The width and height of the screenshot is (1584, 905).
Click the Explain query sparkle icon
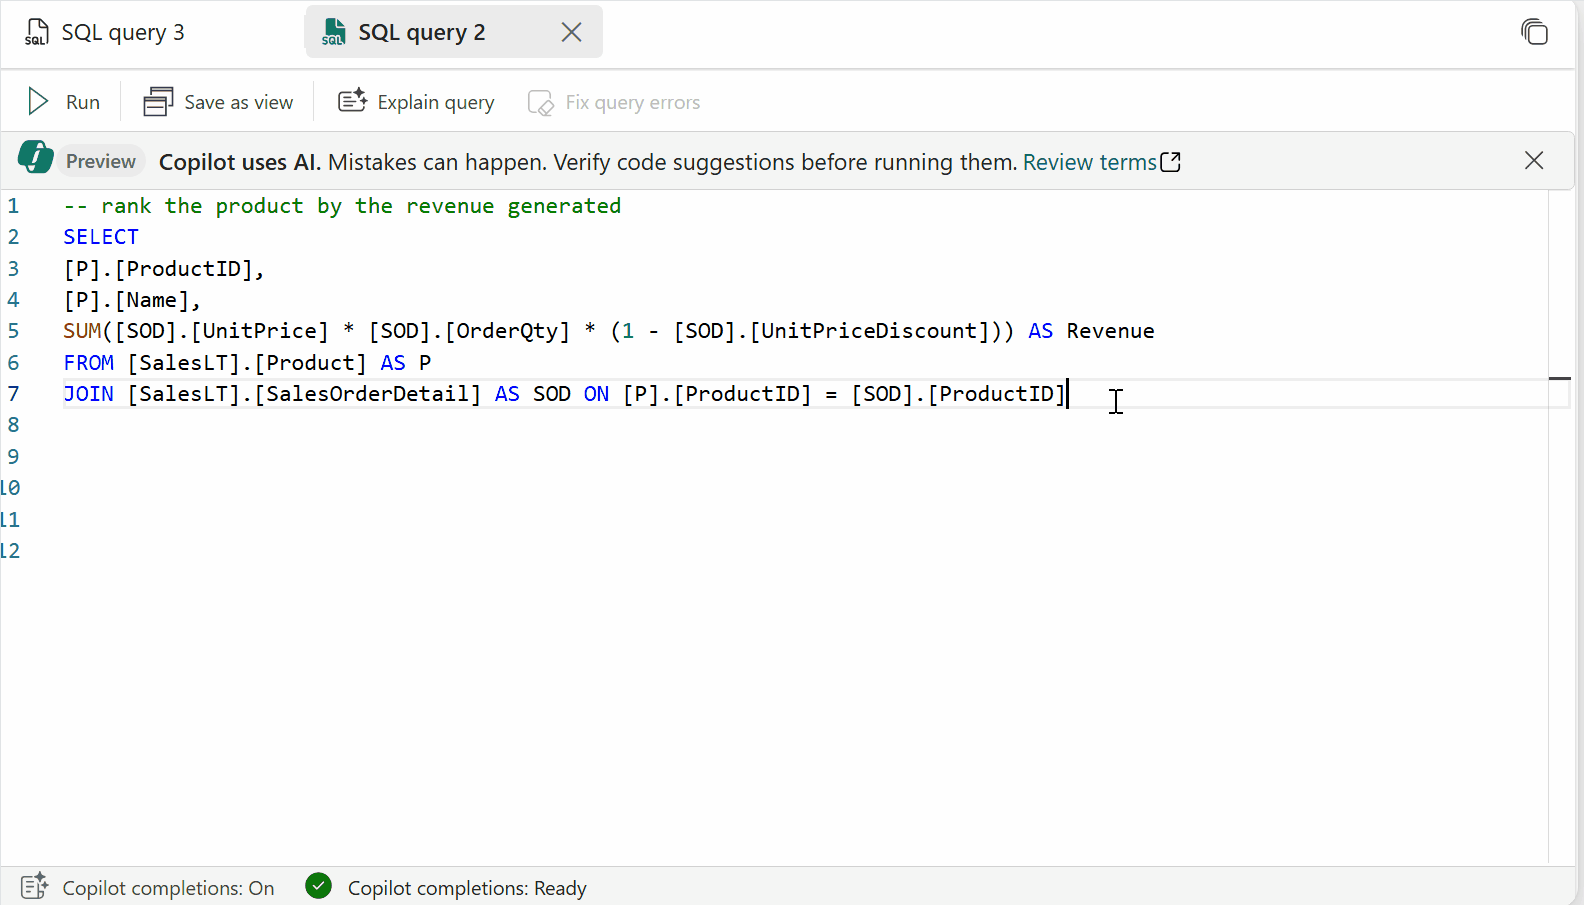click(x=352, y=101)
